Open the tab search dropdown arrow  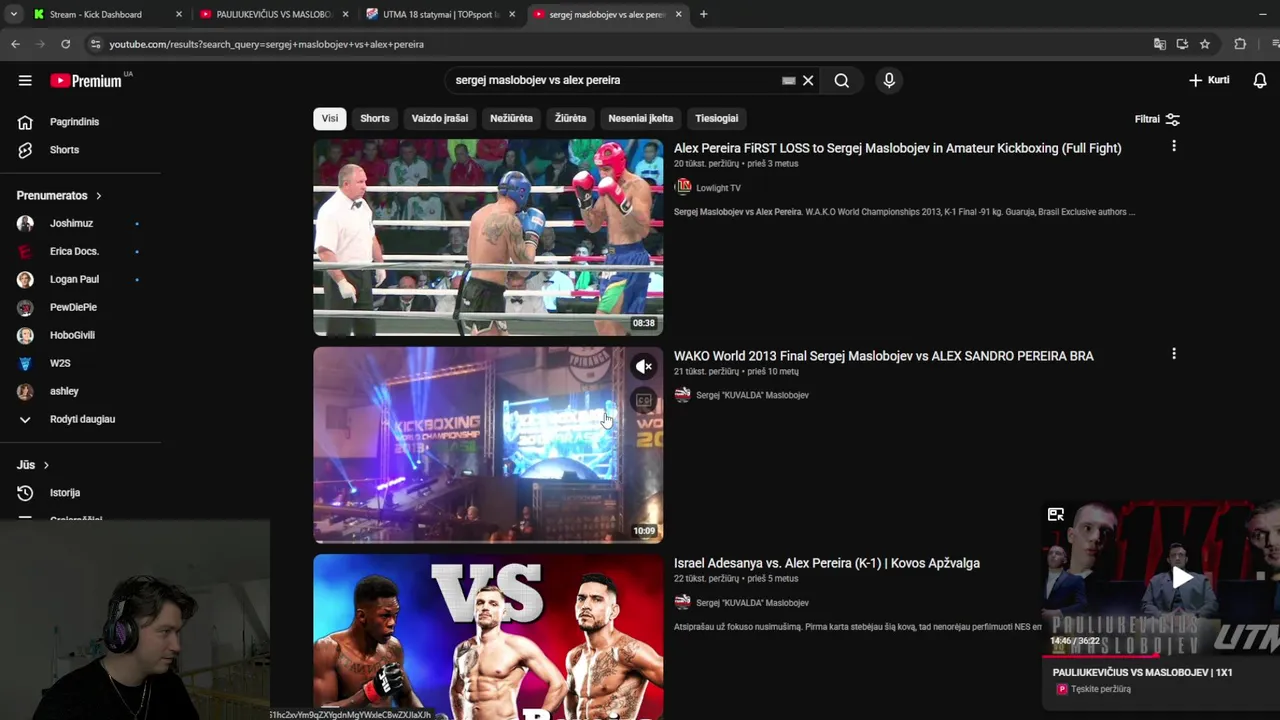(13, 14)
